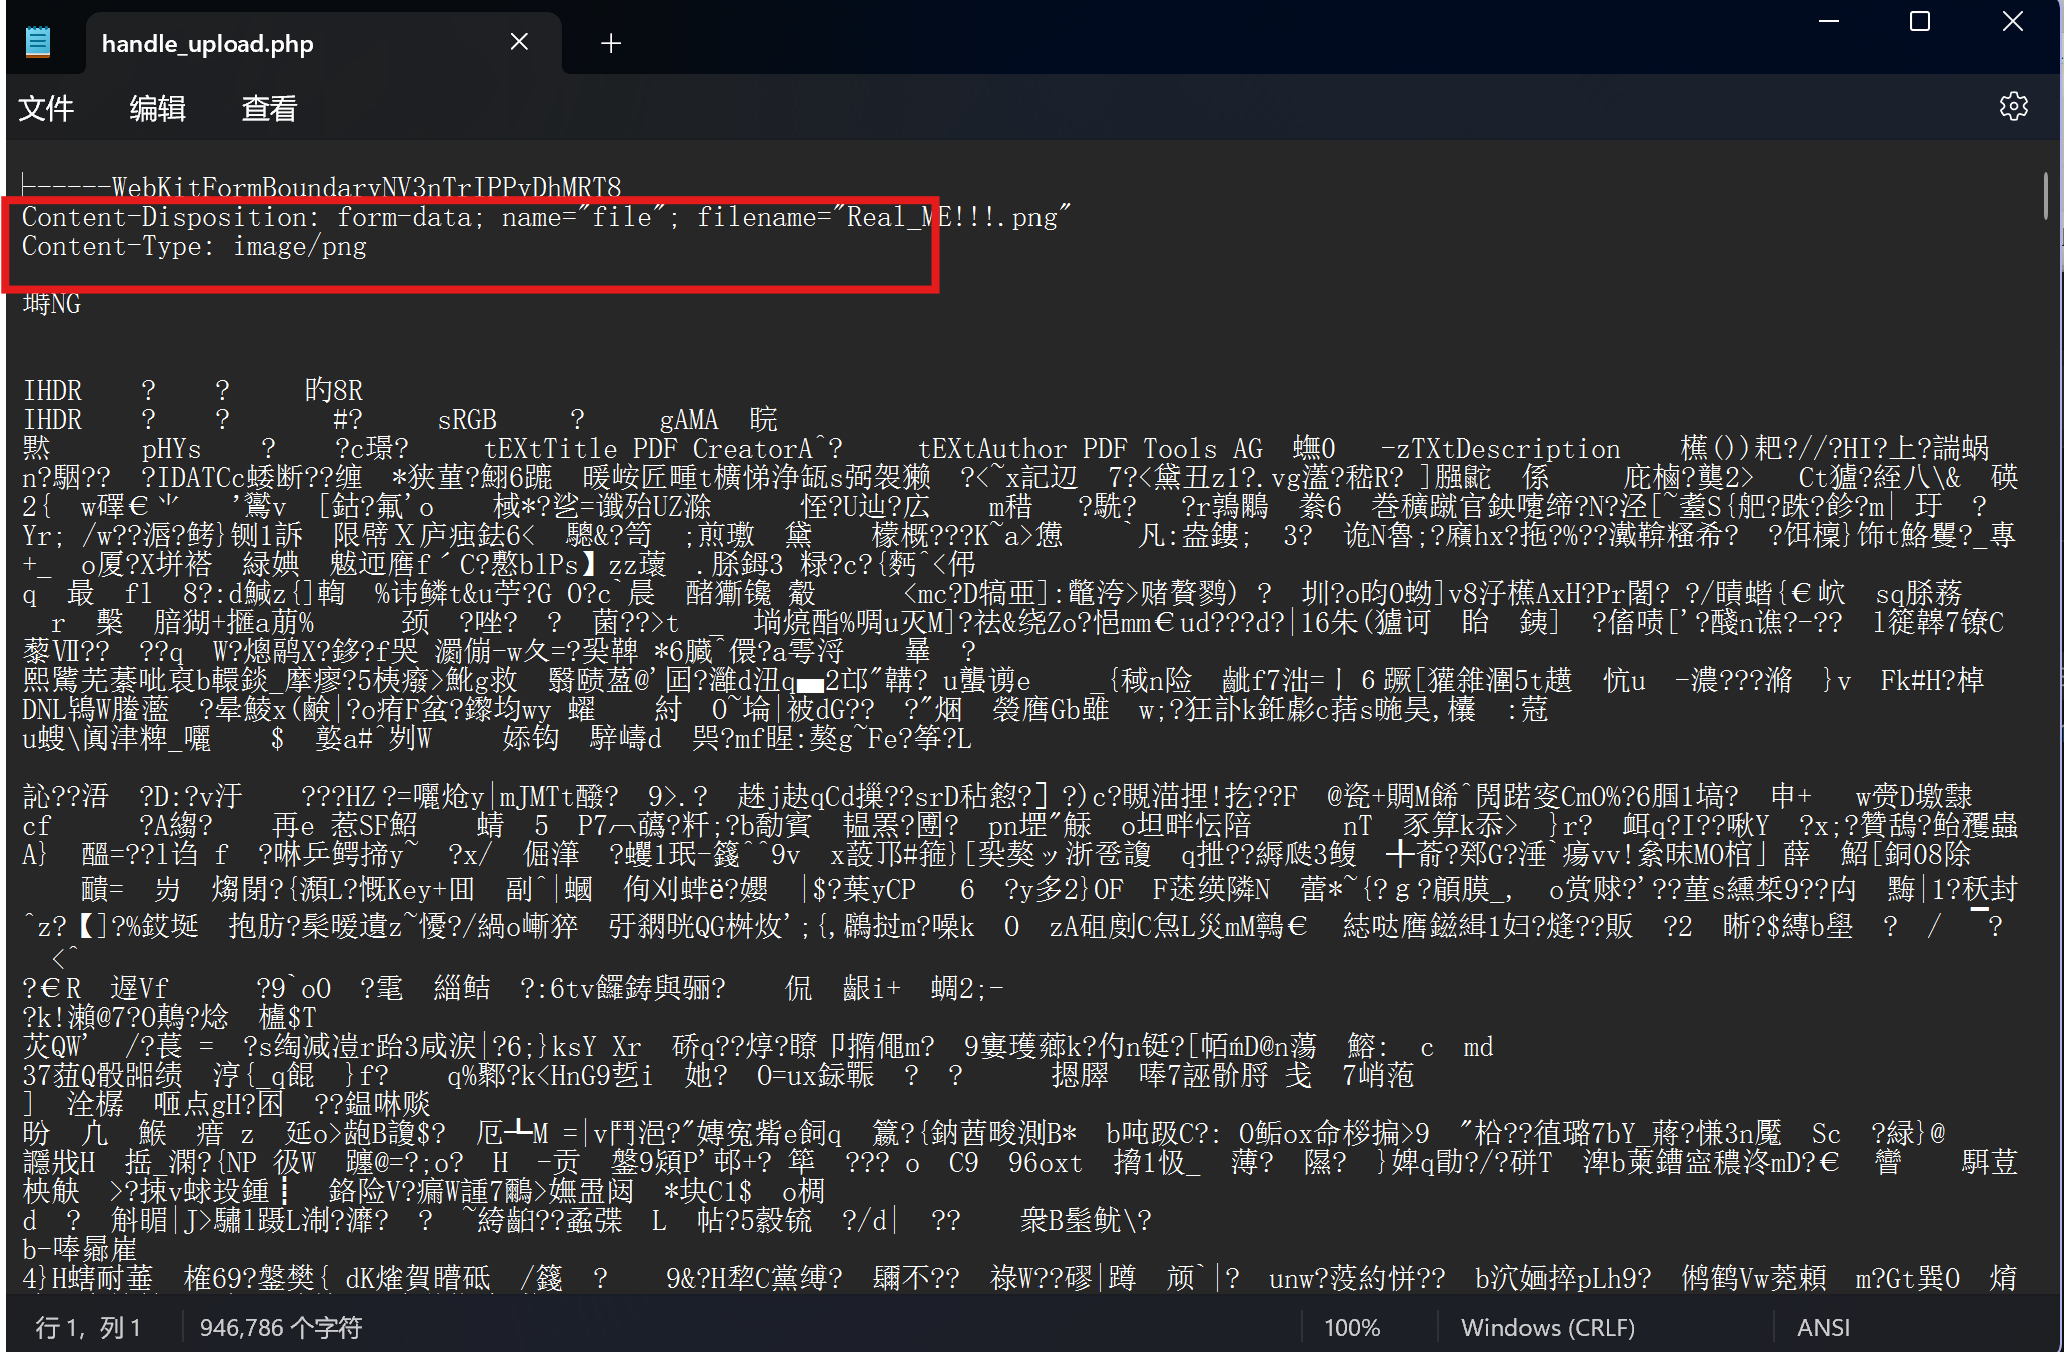
Task: Add a new tab with plus icon
Action: [610, 43]
